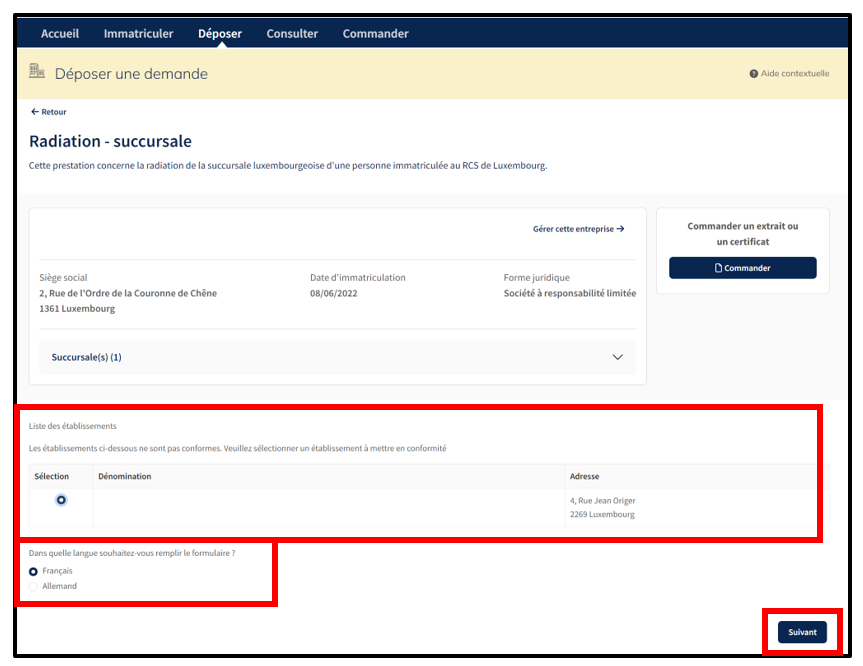
Task: Select the establishment radio for Rue Jean Origer
Action: 62,500
